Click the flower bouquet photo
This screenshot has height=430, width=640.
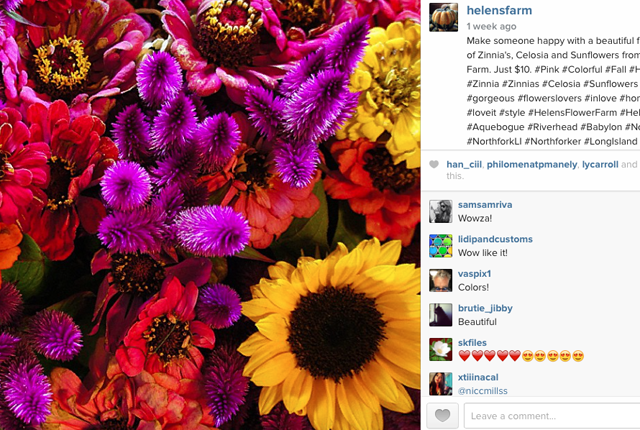pos(210,215)
